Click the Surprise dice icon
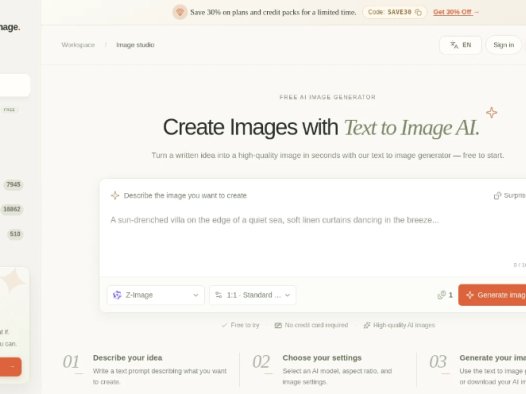The width and height of the screenshot is (526, 394). [497, 195]
